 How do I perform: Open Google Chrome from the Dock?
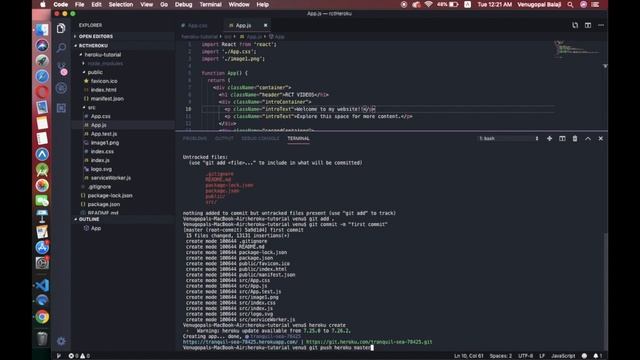coord(42,316)
